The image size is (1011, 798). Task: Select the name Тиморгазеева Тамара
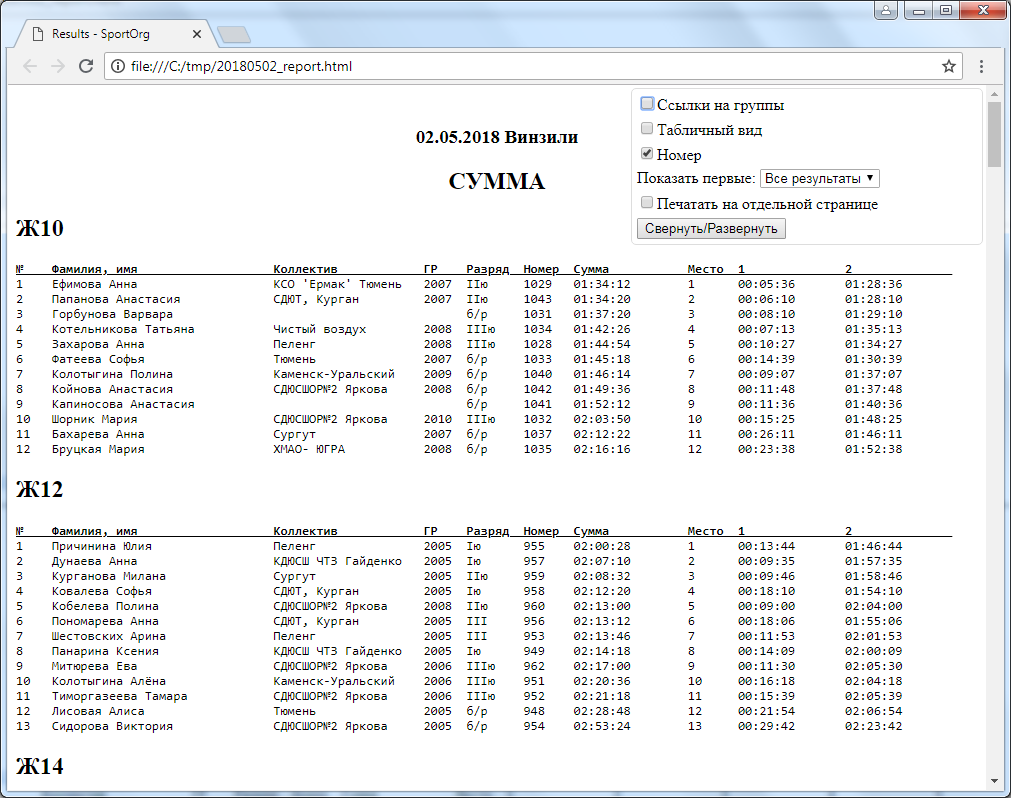pos(119,696)
